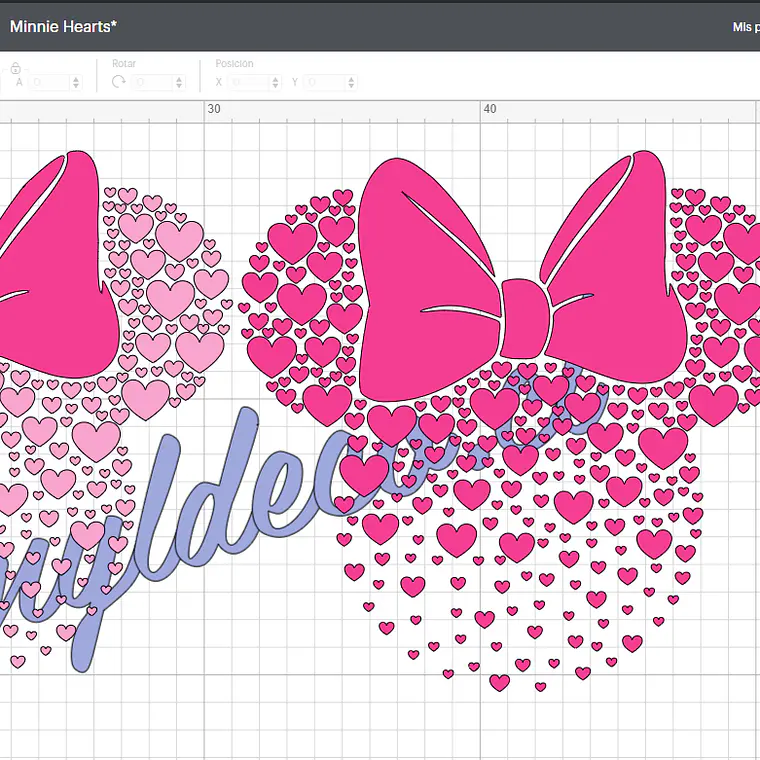The width and height of the screenshot is (760, 760).
Task: Click the ruler mark labeled 30
Action: (213, 109)
